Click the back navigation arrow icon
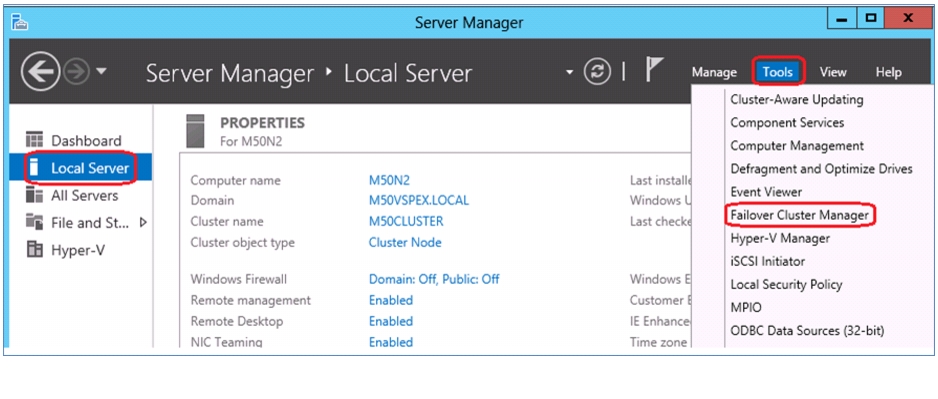Screen dimensions: 938x399 tap(40, 72)
